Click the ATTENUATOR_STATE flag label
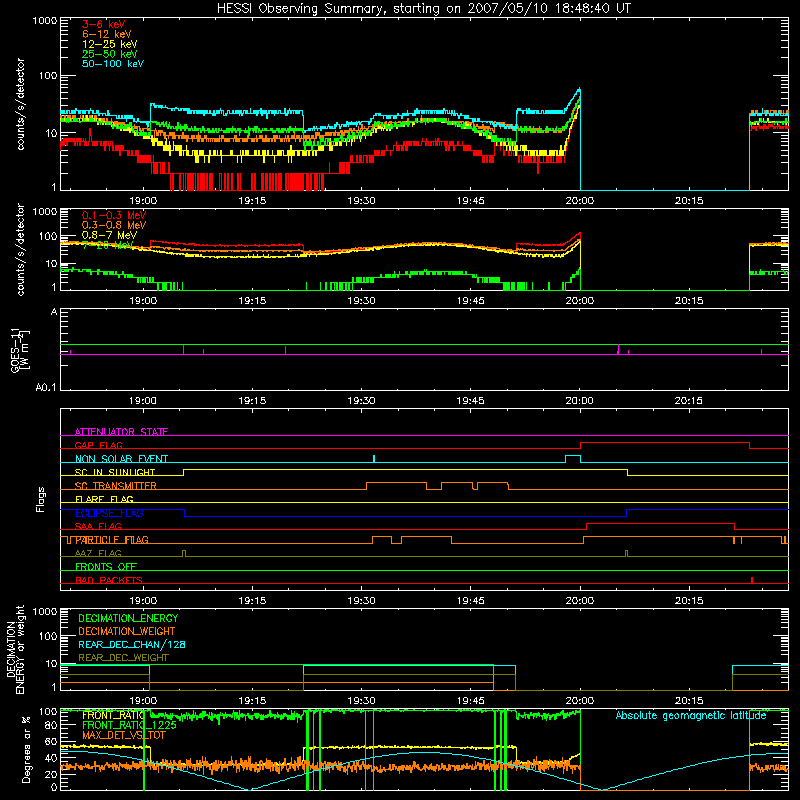This screenshot has width=800, height=800. [x=121, y=432]
